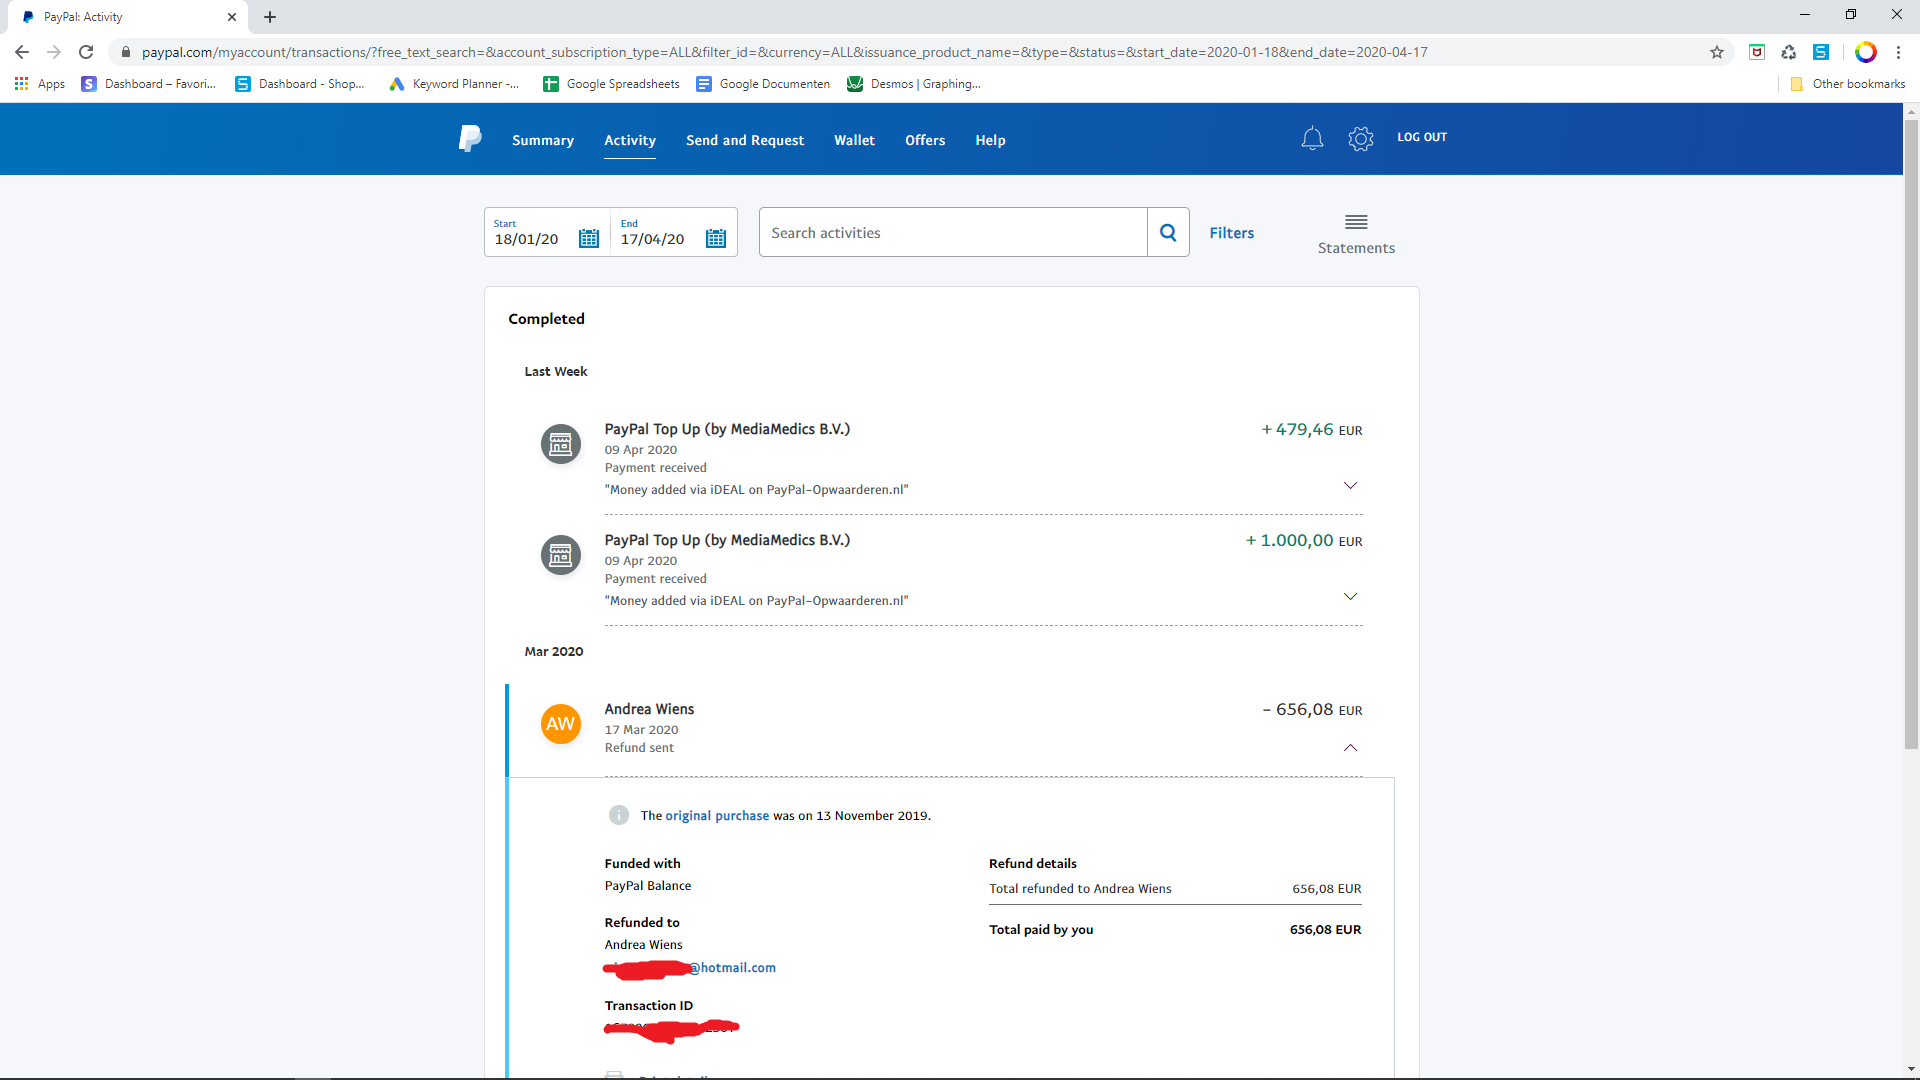Open Google Spreadsheets bookmark
1920x1080 pixels.
[611, 84]
